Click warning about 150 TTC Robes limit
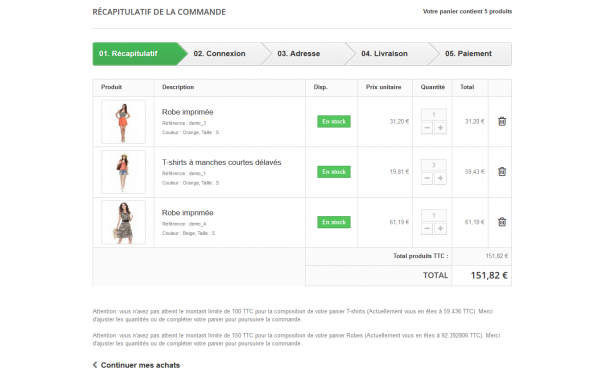610x390 pixels. coord(296,339)
